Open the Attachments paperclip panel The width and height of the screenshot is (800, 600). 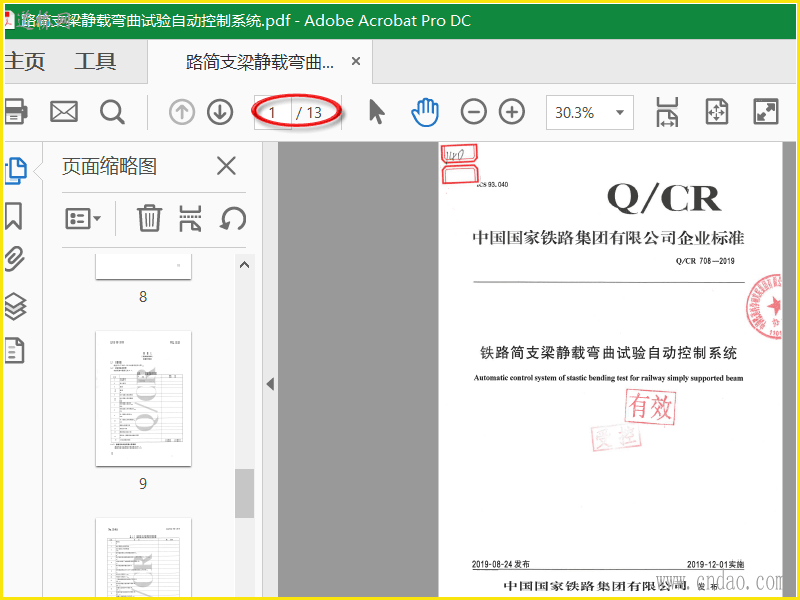coord(15,259)
